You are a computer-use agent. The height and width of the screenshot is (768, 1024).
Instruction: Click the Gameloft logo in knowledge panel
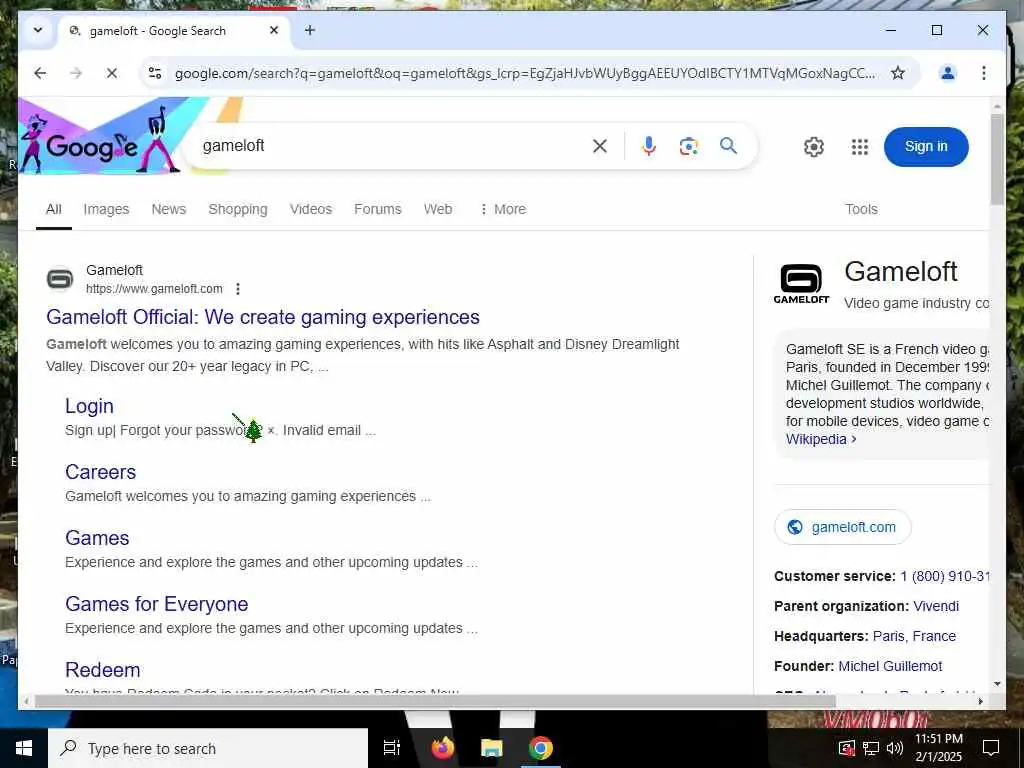(801, 283)
